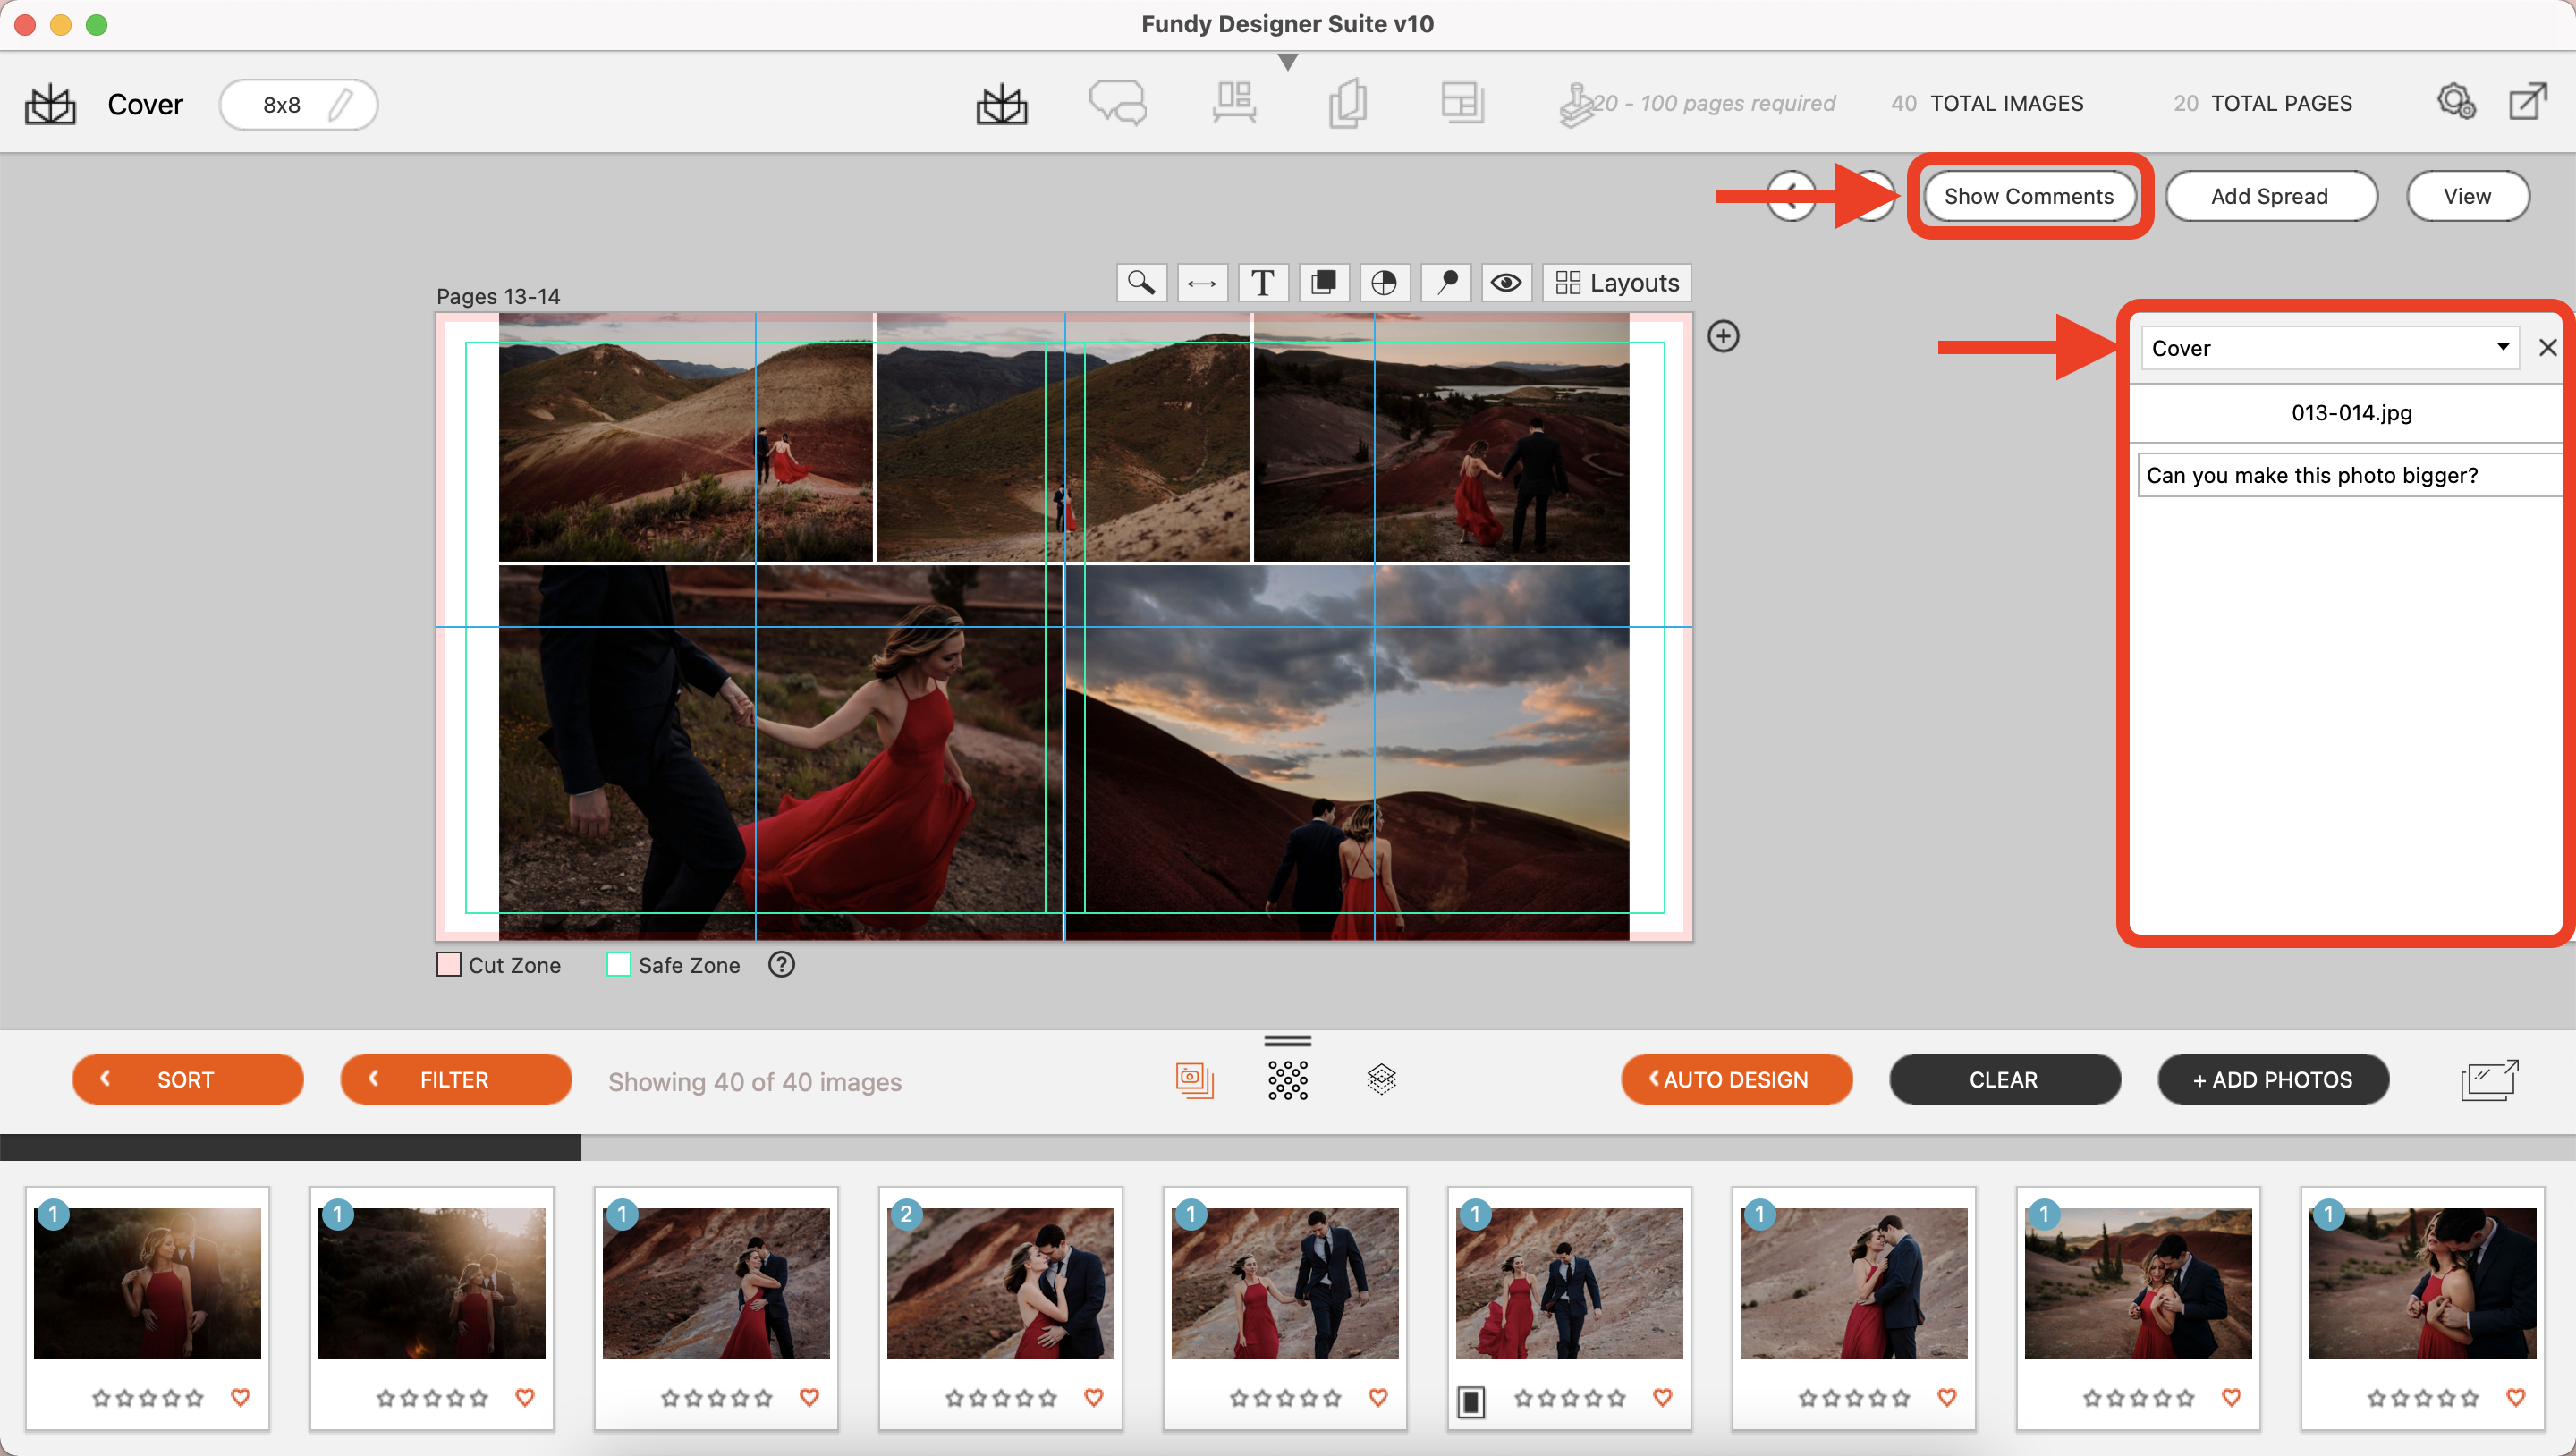Favorite the fifth thumbnail using its heart

[1378, 1397]
